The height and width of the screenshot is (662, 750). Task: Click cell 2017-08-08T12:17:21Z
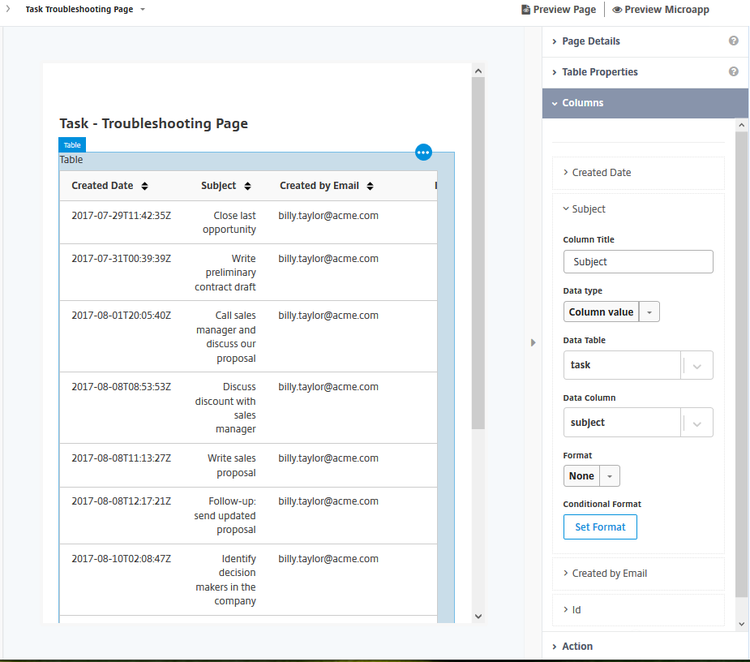point(121,501)
